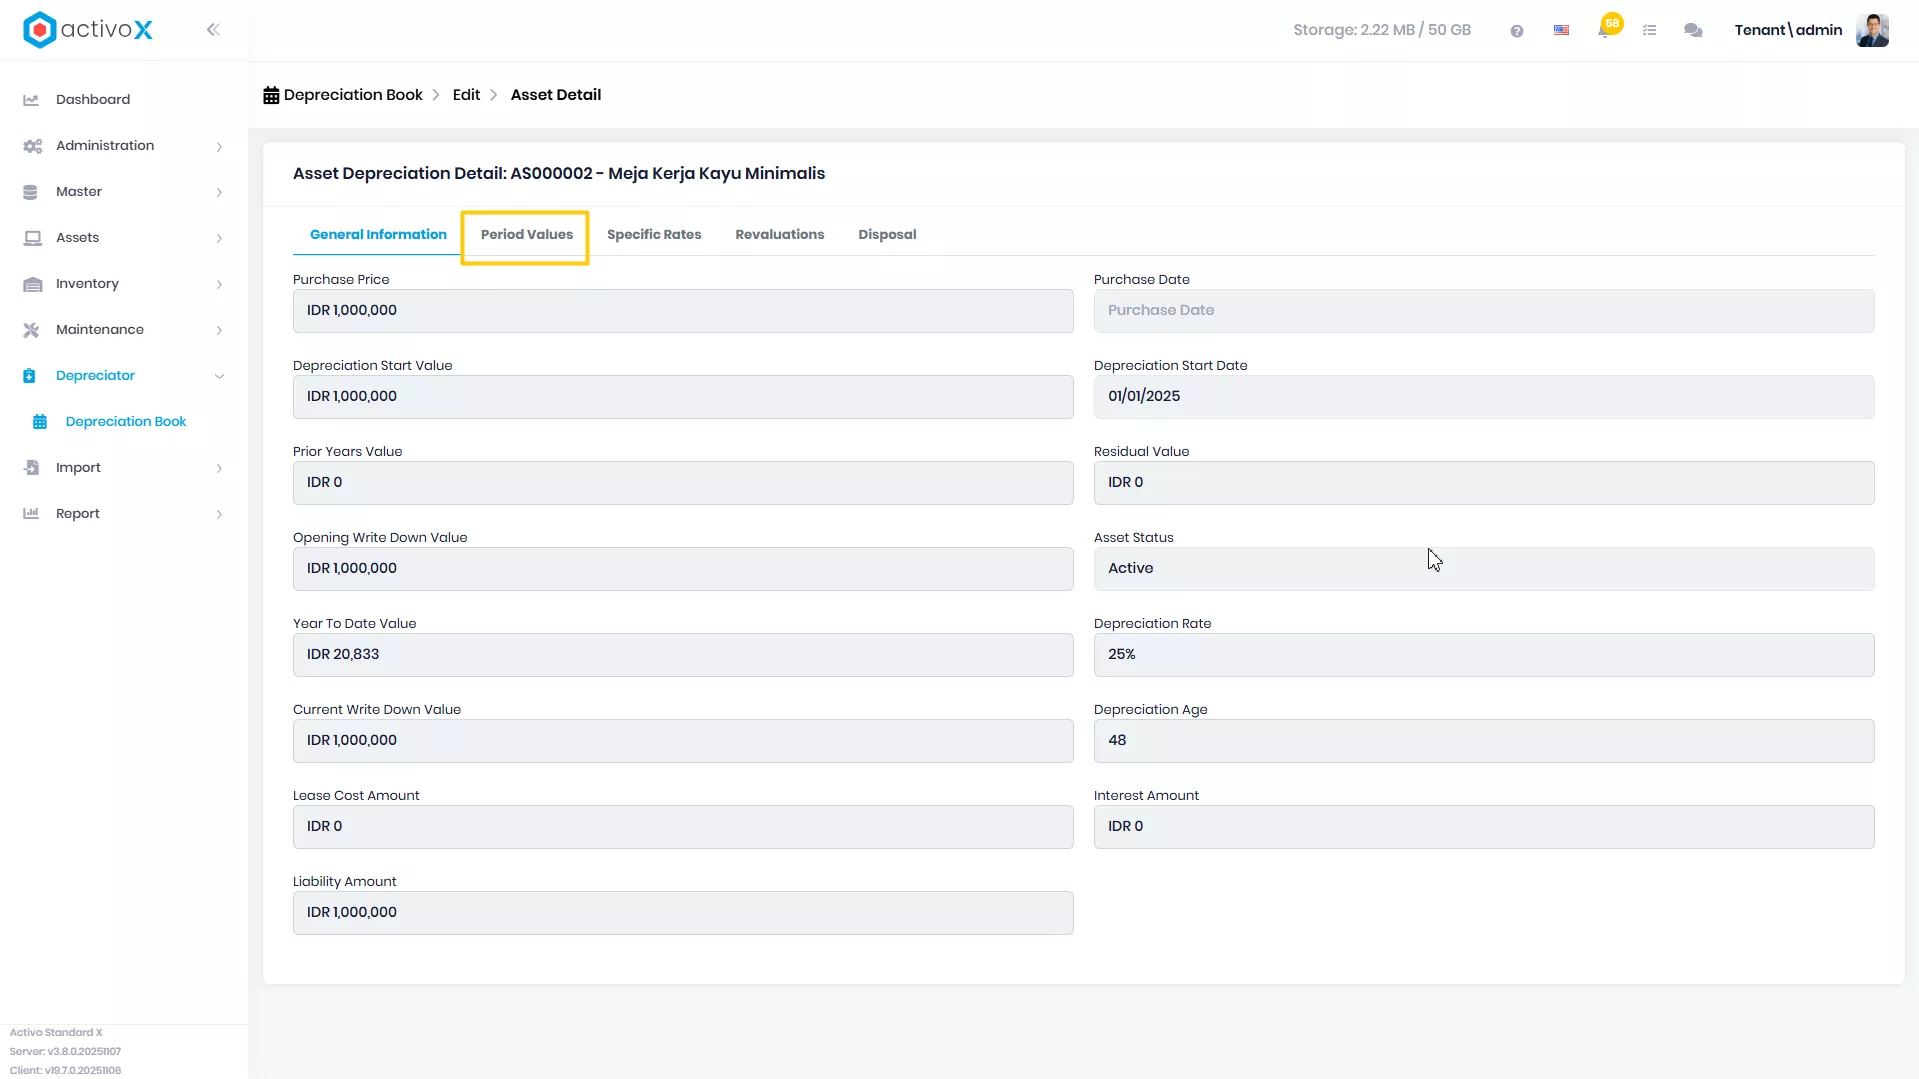Click the Depreciation Book calendar icon in breadcrumb

(x=271, y=95)
